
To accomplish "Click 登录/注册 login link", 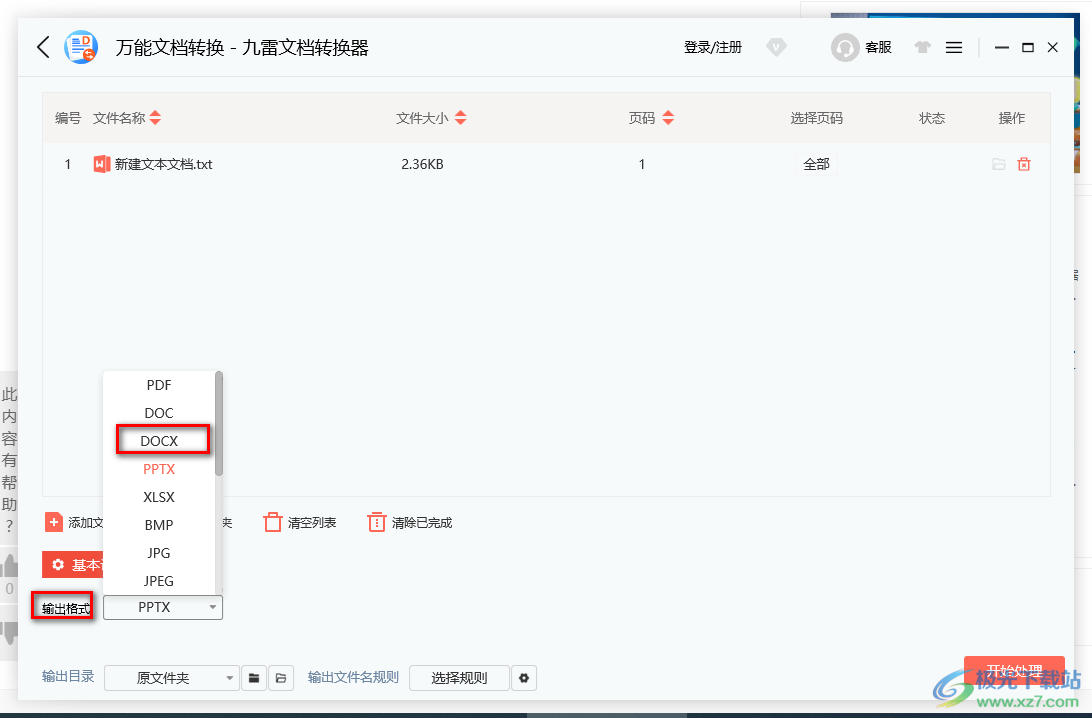I will pos(712,47).
